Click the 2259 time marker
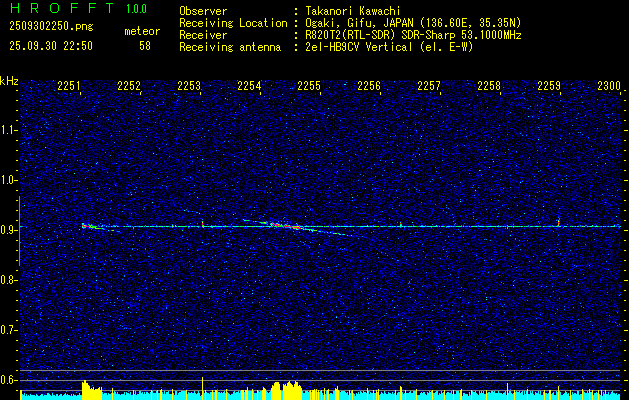 [x=549, y=85]
